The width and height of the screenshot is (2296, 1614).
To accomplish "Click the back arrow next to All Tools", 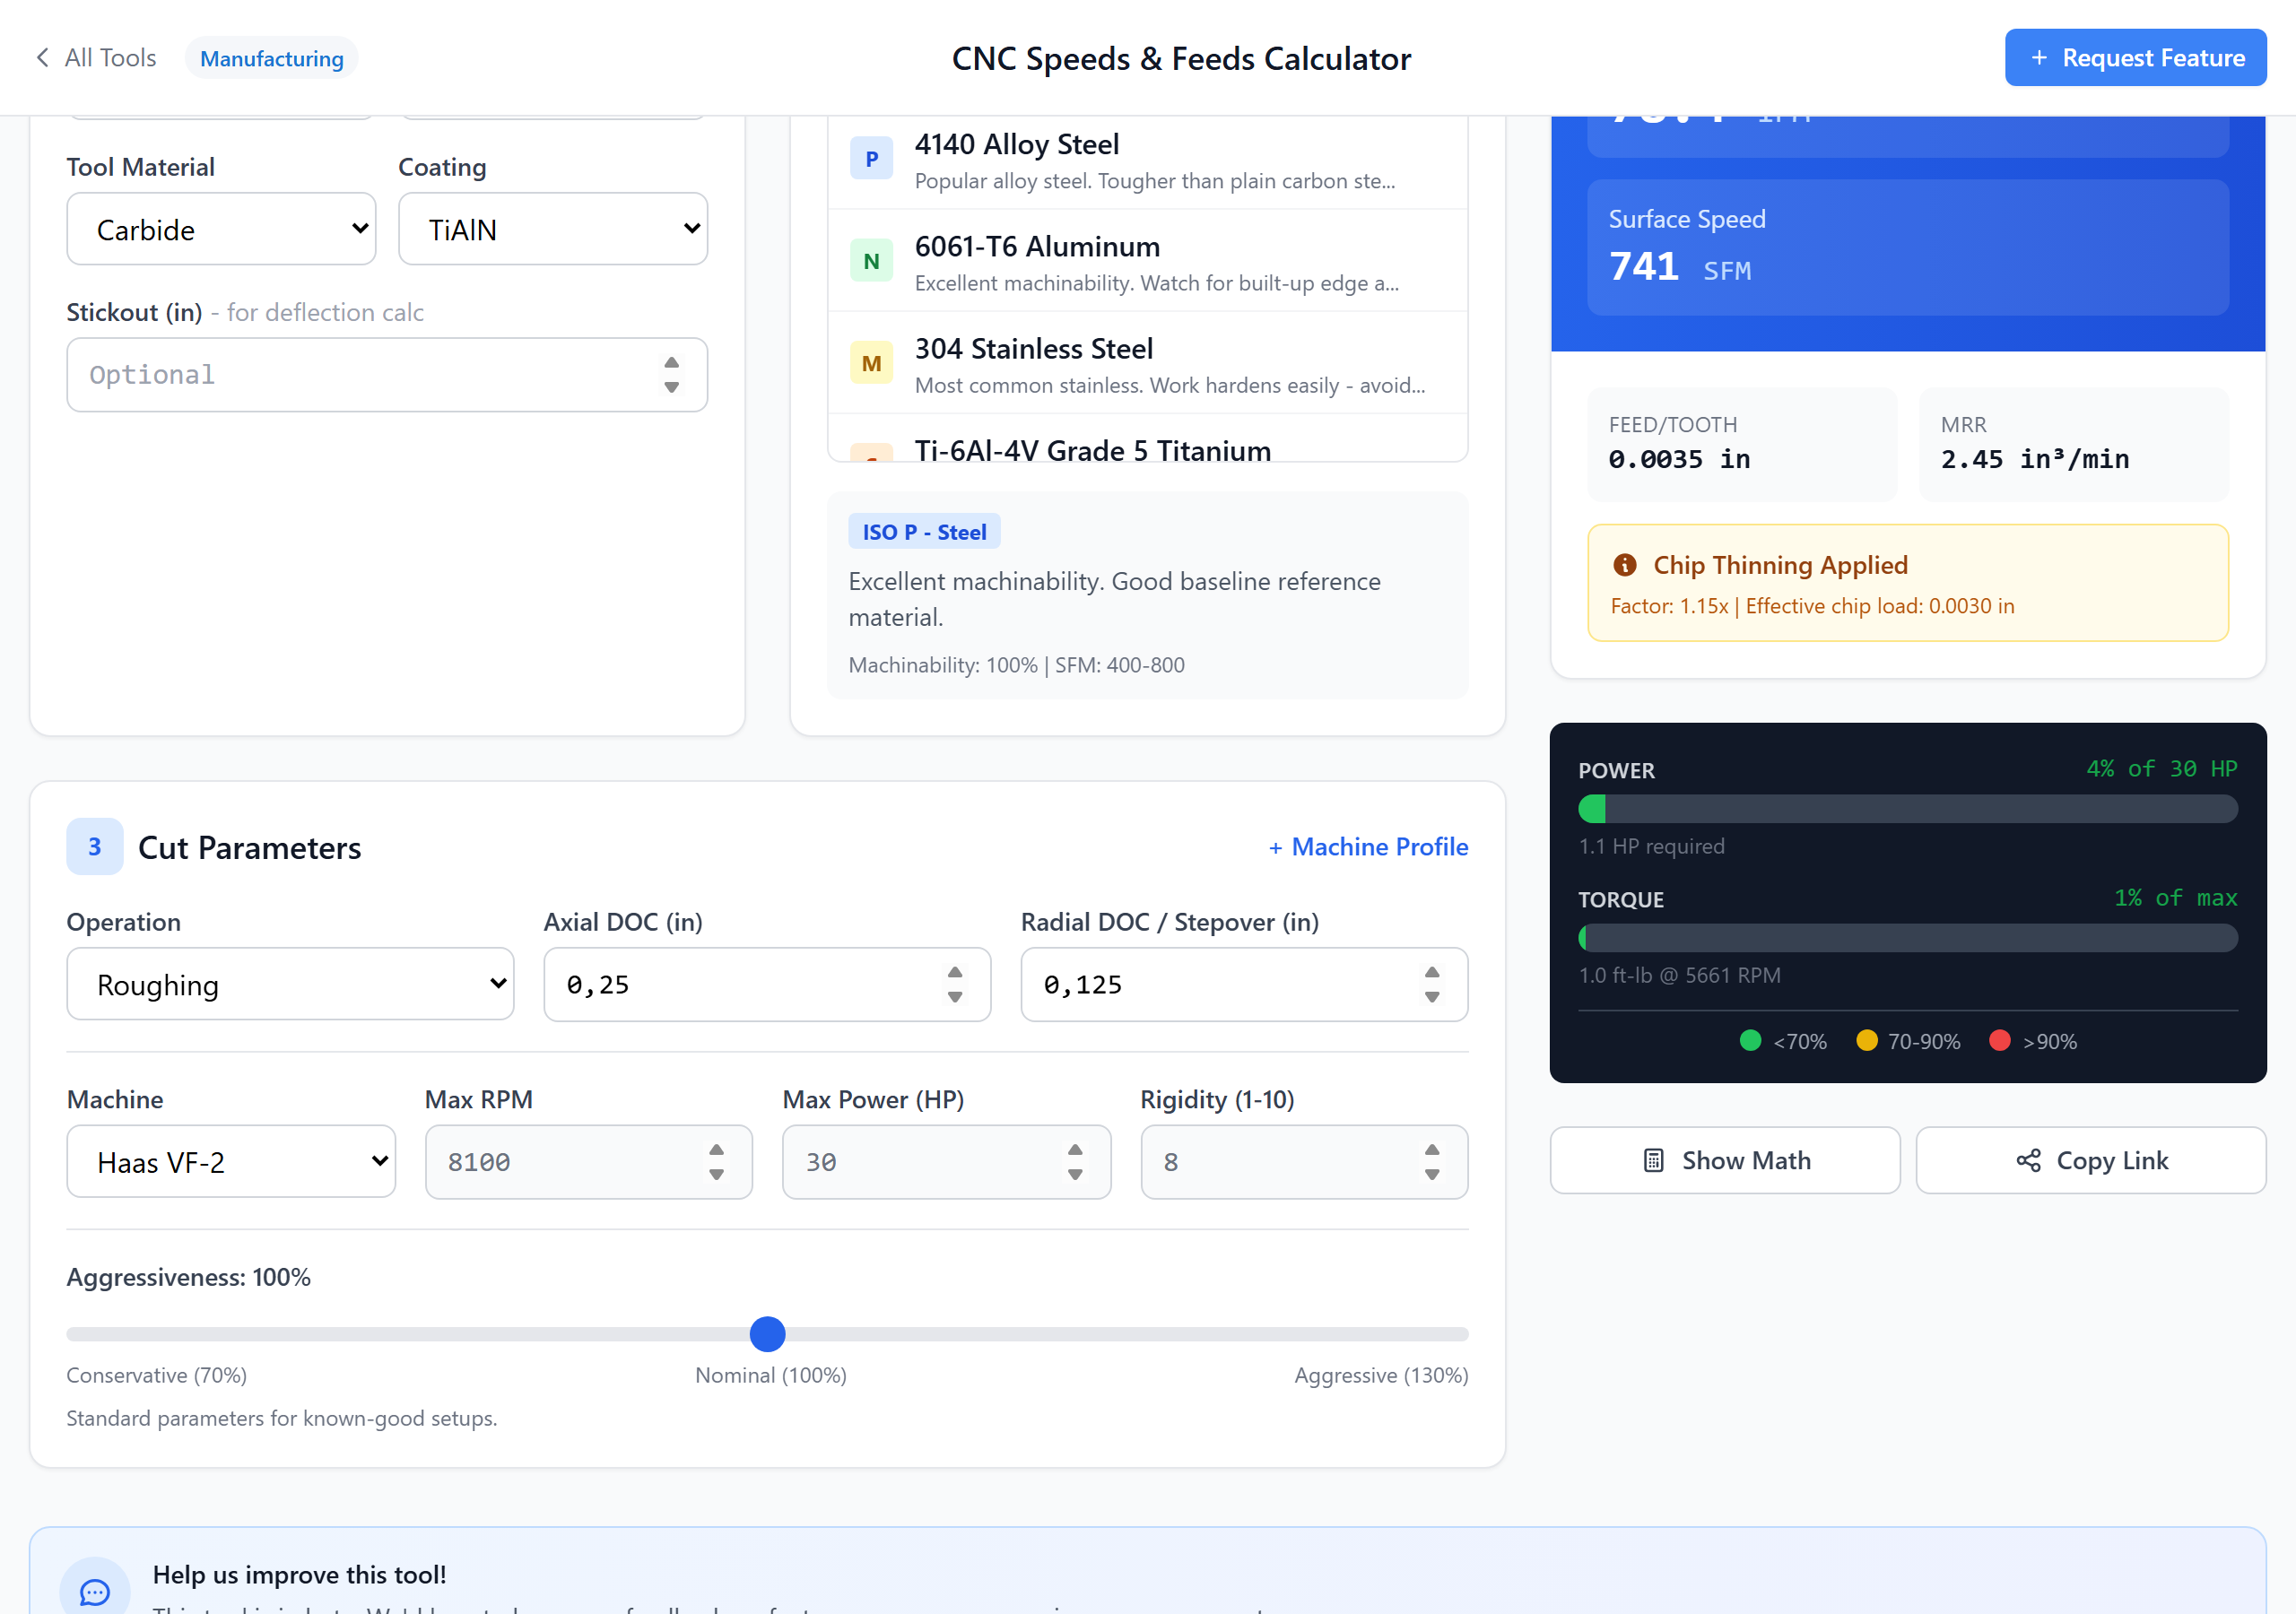I will pos(42,58).
